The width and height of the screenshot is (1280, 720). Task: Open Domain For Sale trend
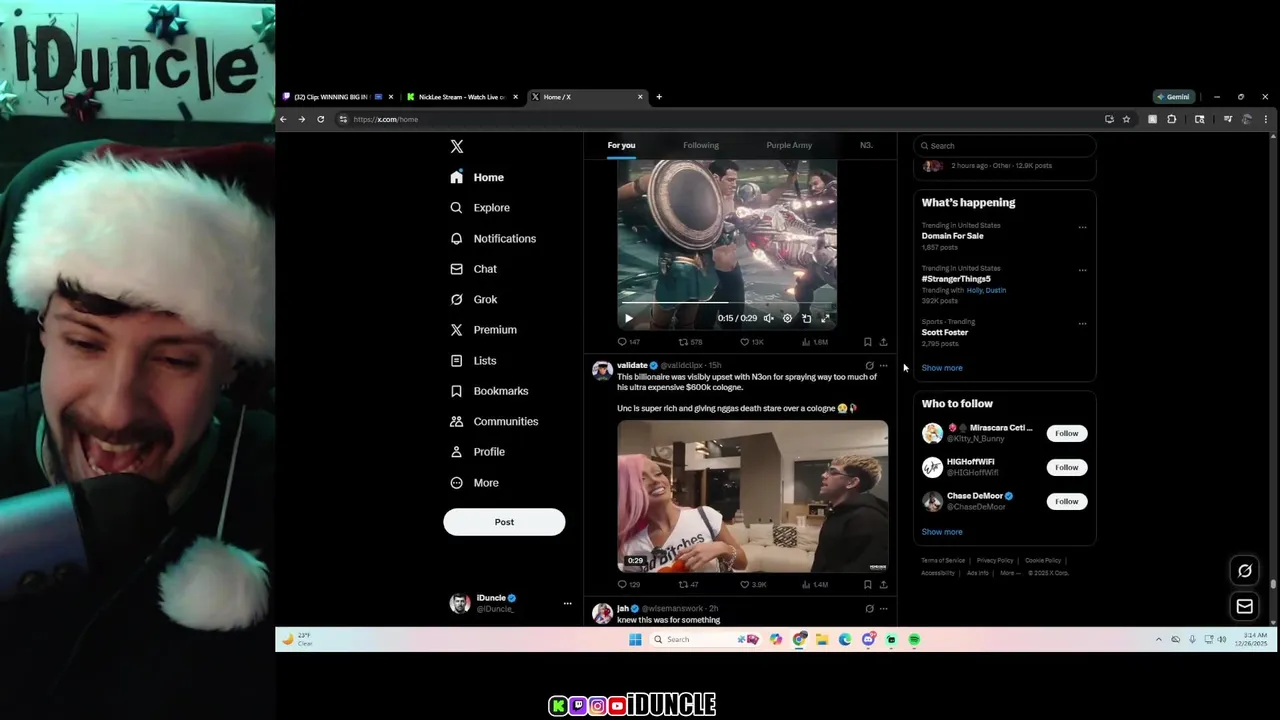tap(953, 236)
